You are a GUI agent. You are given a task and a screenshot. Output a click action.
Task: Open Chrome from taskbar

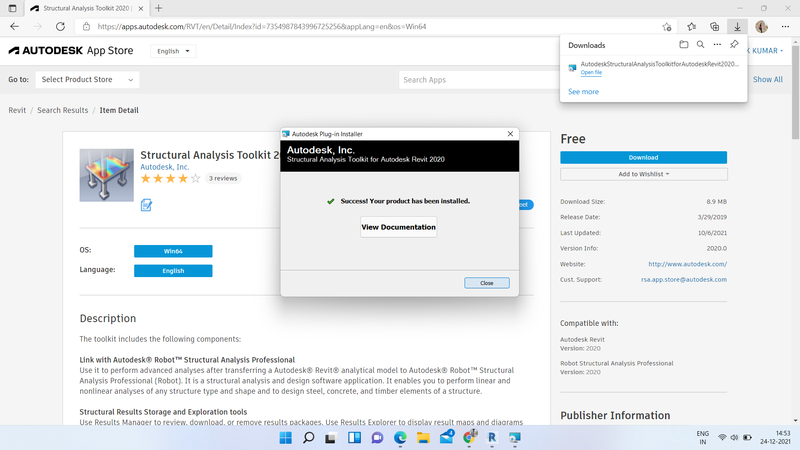tap(469, 437)
